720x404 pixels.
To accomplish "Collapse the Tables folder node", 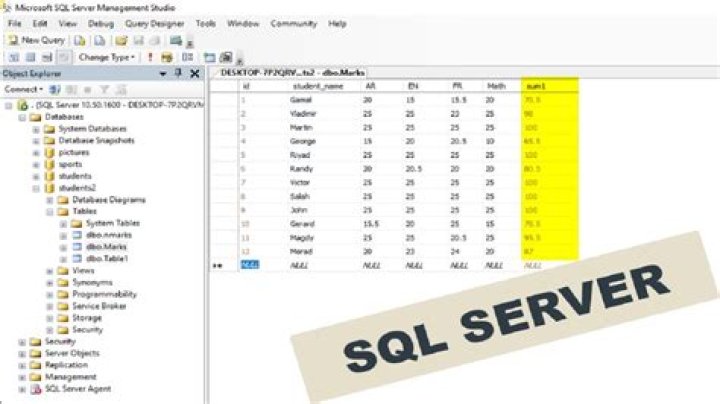I will [50, 212].
